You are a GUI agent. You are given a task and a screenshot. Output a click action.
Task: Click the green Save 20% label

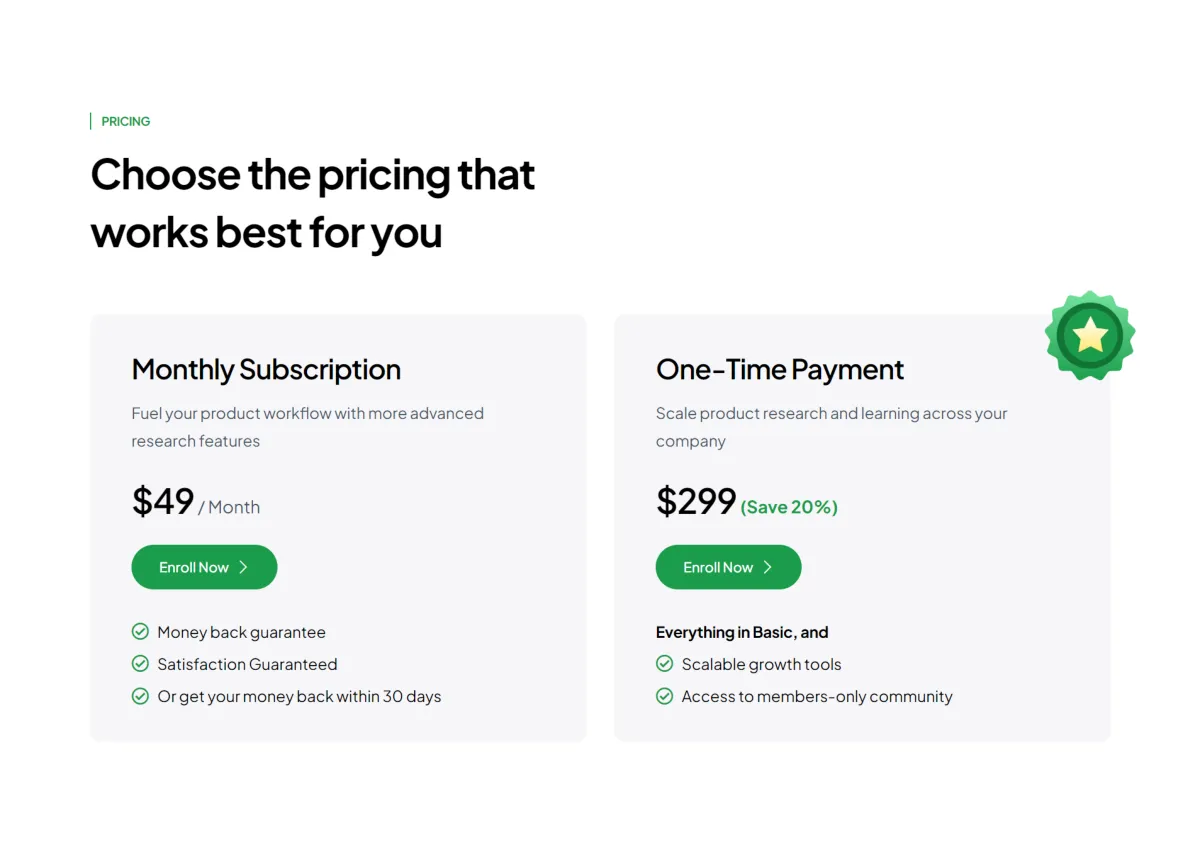tap(789, 507)
